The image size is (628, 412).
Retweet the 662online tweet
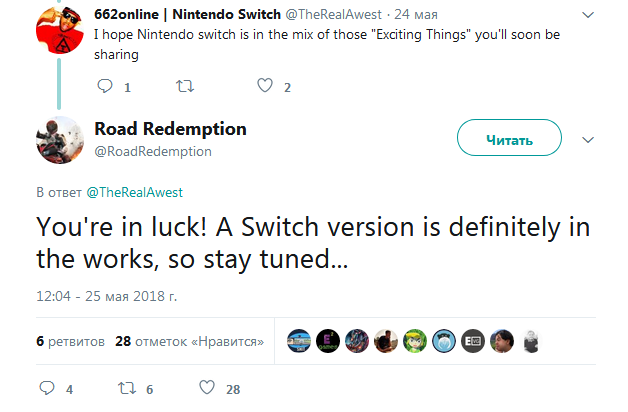point(185,86)
